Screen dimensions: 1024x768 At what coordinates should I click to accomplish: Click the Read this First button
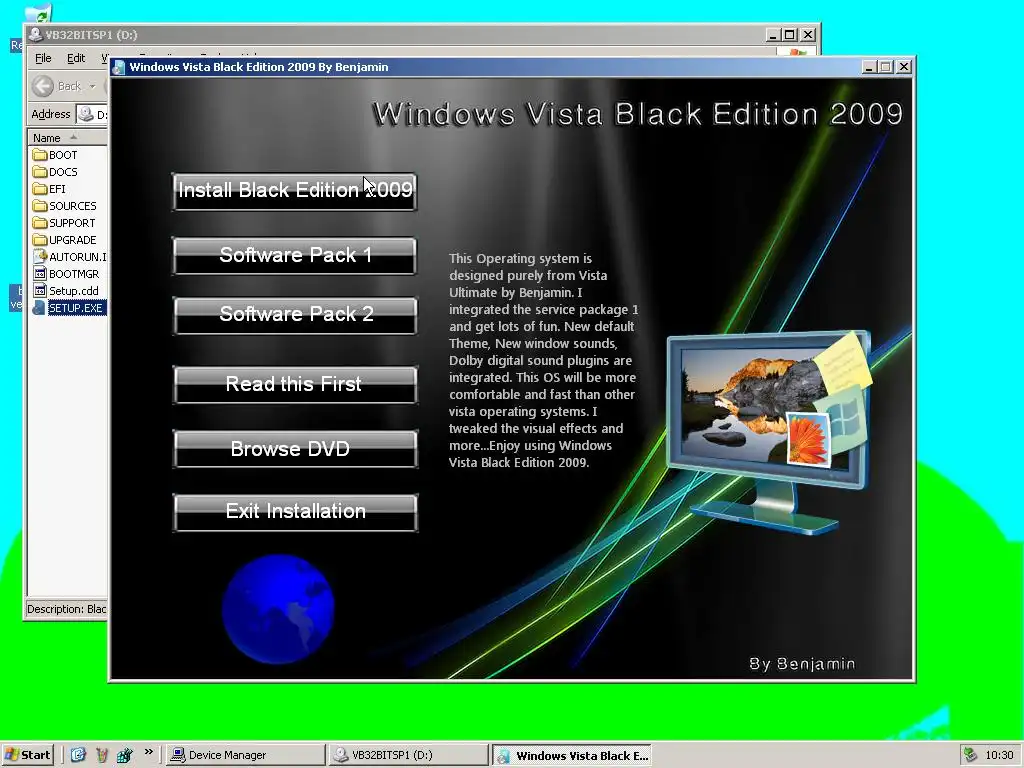pyautogui.click(x=295, y=384)
